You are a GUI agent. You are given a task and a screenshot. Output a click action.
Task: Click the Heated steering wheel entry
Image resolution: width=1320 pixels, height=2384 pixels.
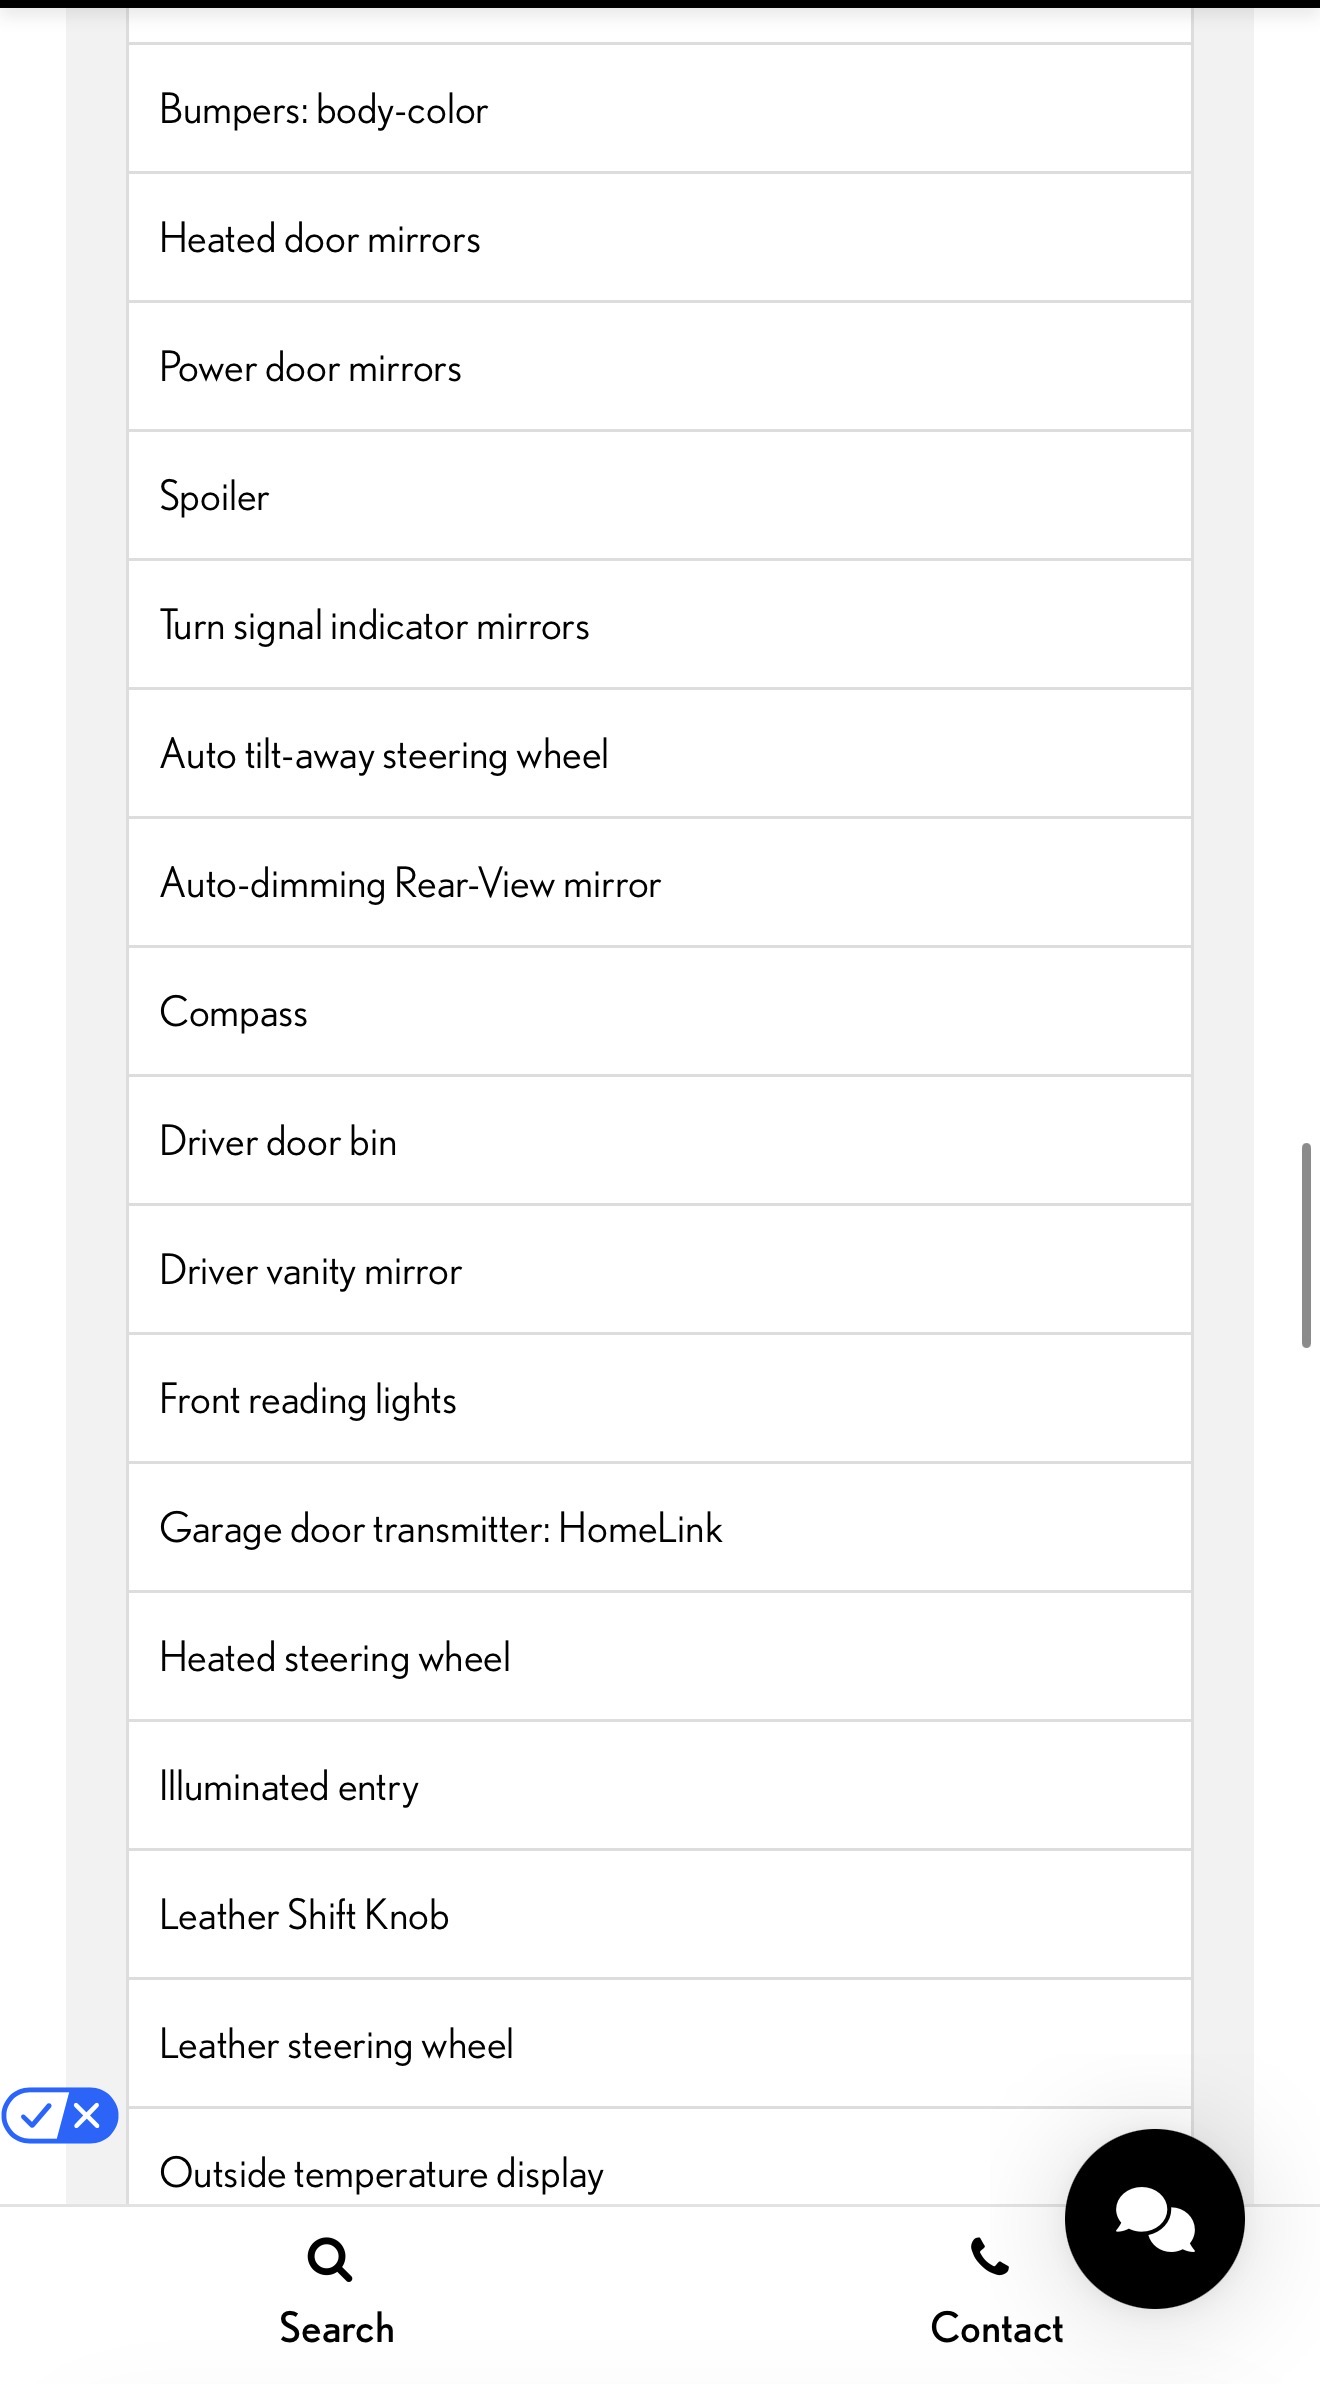tap(660, 1657)
